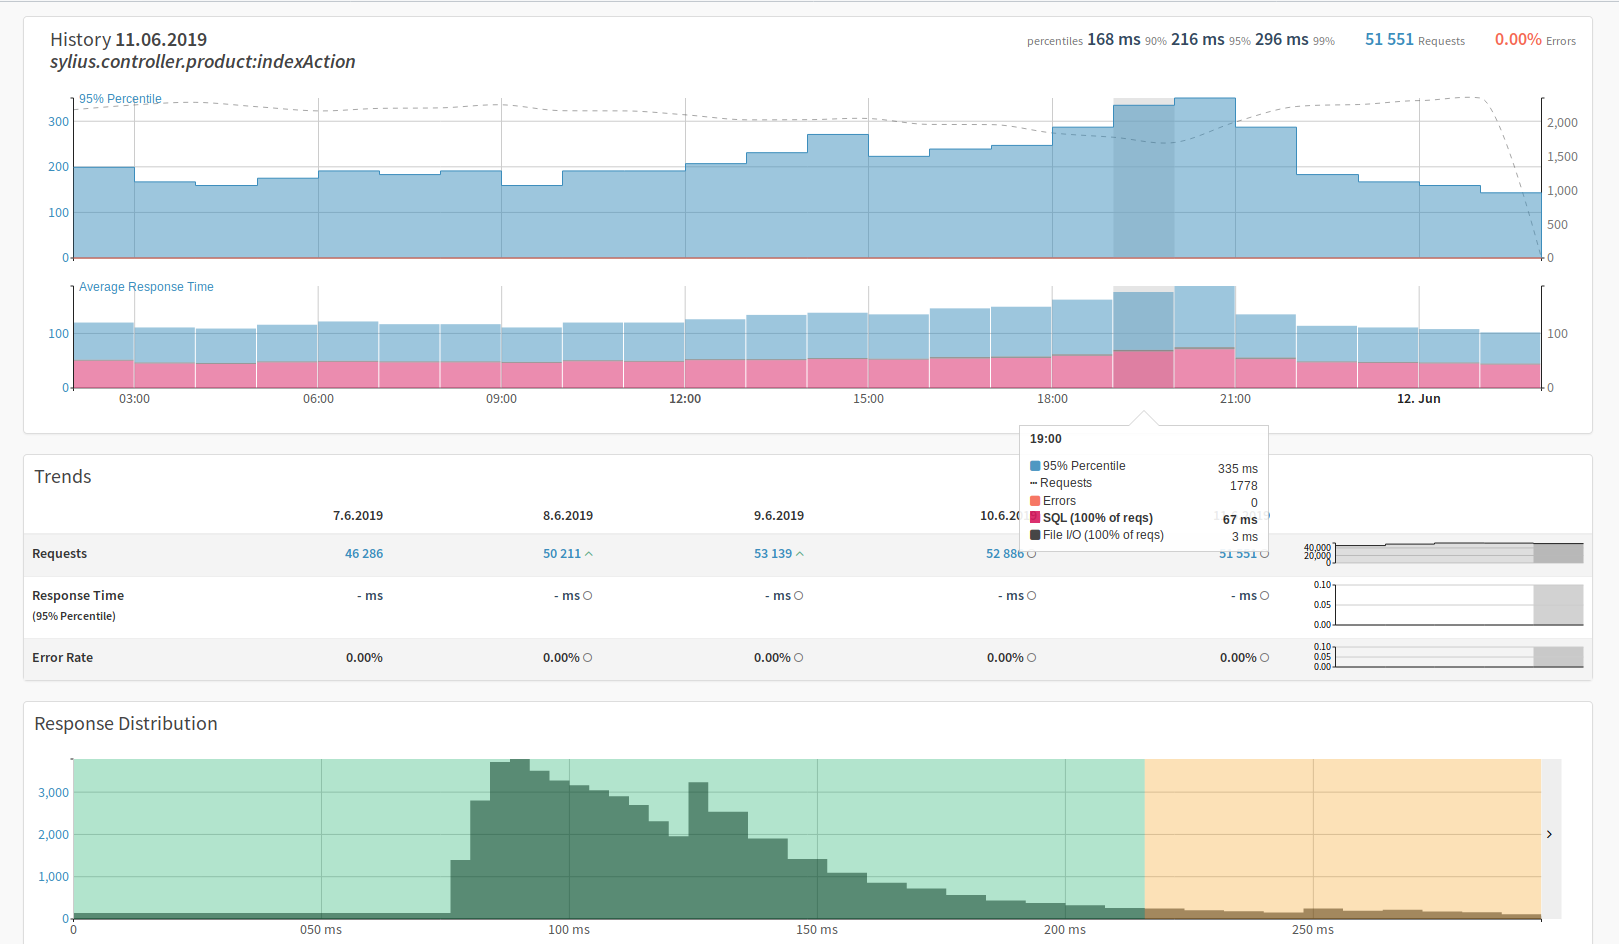Click circle indicator for 9.6.2019 error rate
The image size is (1619, 944).
point(799,658)
